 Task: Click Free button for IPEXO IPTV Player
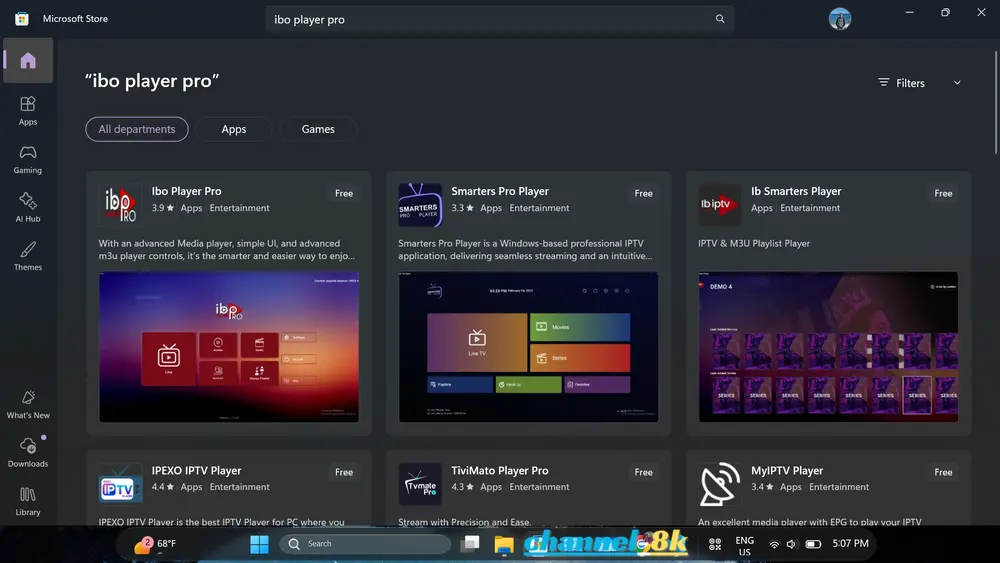click(344, 472)
